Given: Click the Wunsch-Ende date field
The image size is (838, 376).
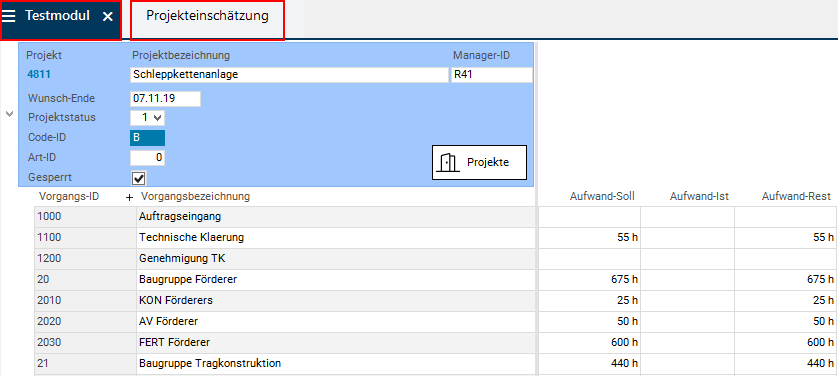Looking at the screenshot, I should tap(166, 99).
